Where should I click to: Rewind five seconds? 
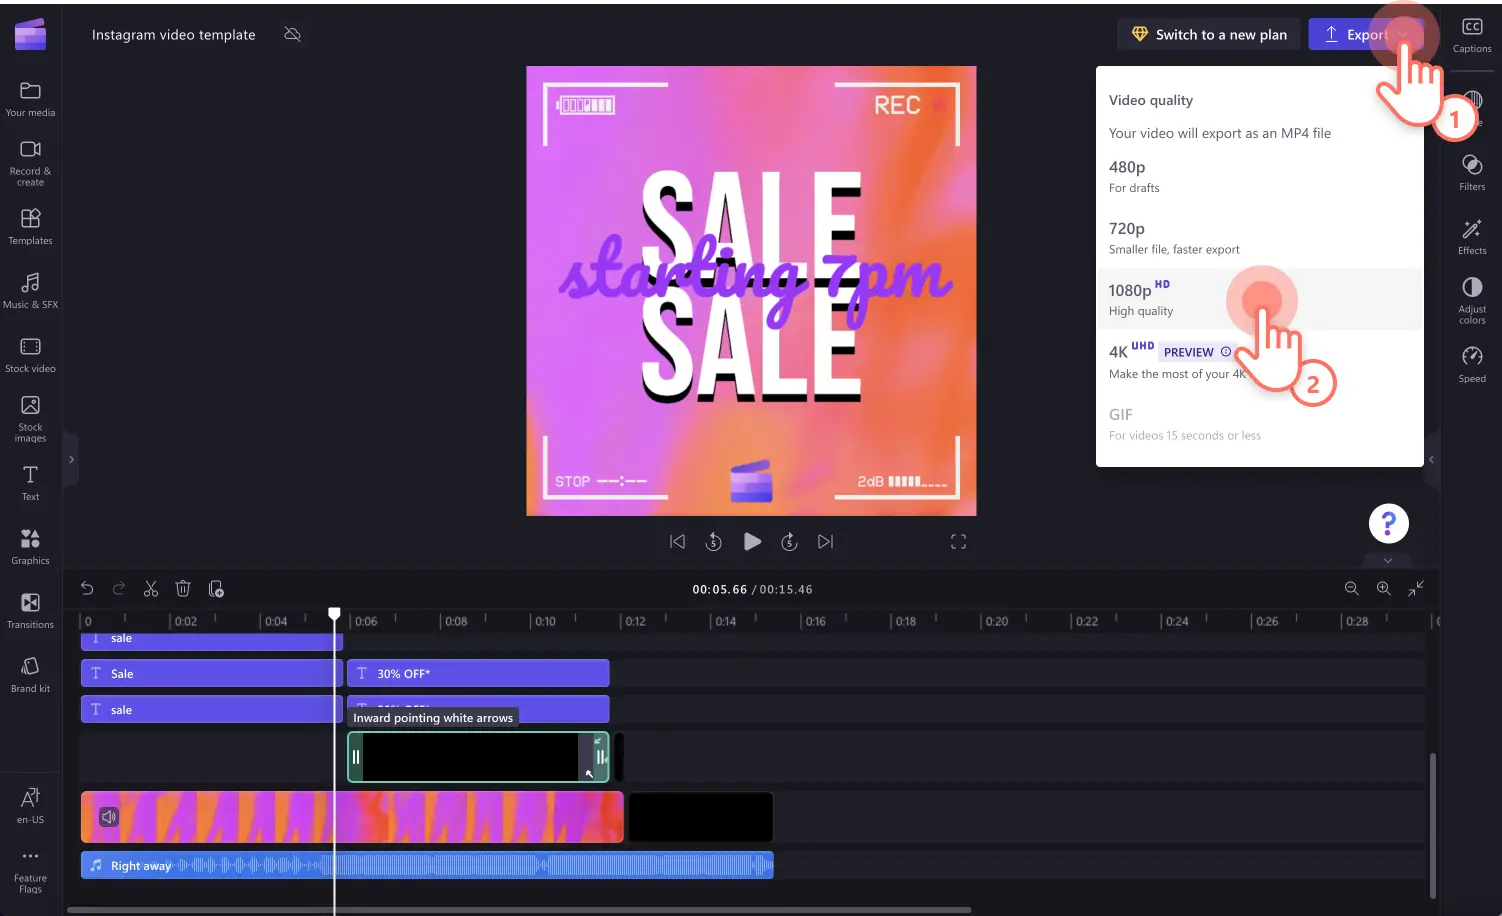coord(714,541)
